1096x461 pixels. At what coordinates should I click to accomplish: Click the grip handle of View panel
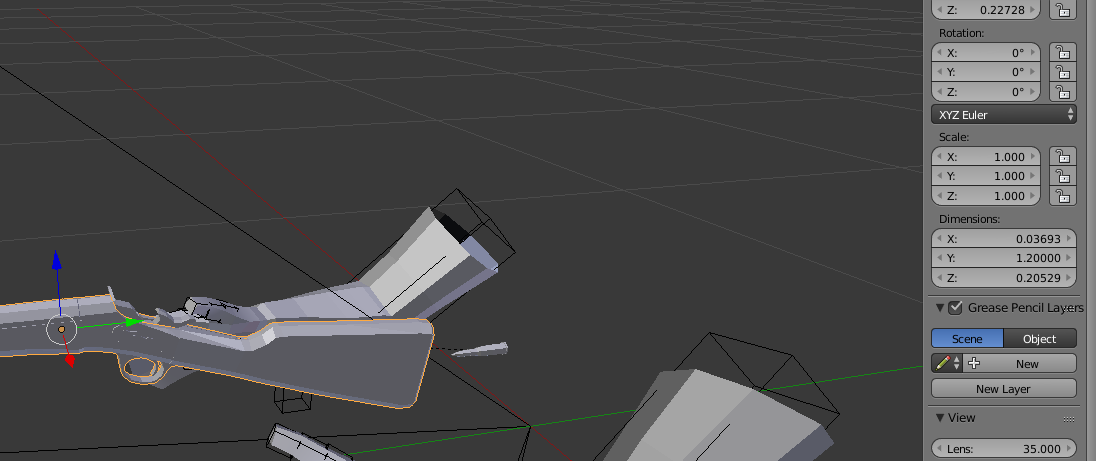(x=1069, y=419)
